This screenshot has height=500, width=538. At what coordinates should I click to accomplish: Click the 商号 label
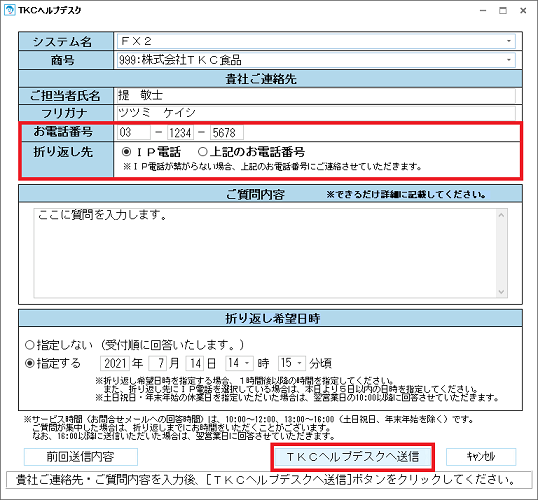coord(62,60)
